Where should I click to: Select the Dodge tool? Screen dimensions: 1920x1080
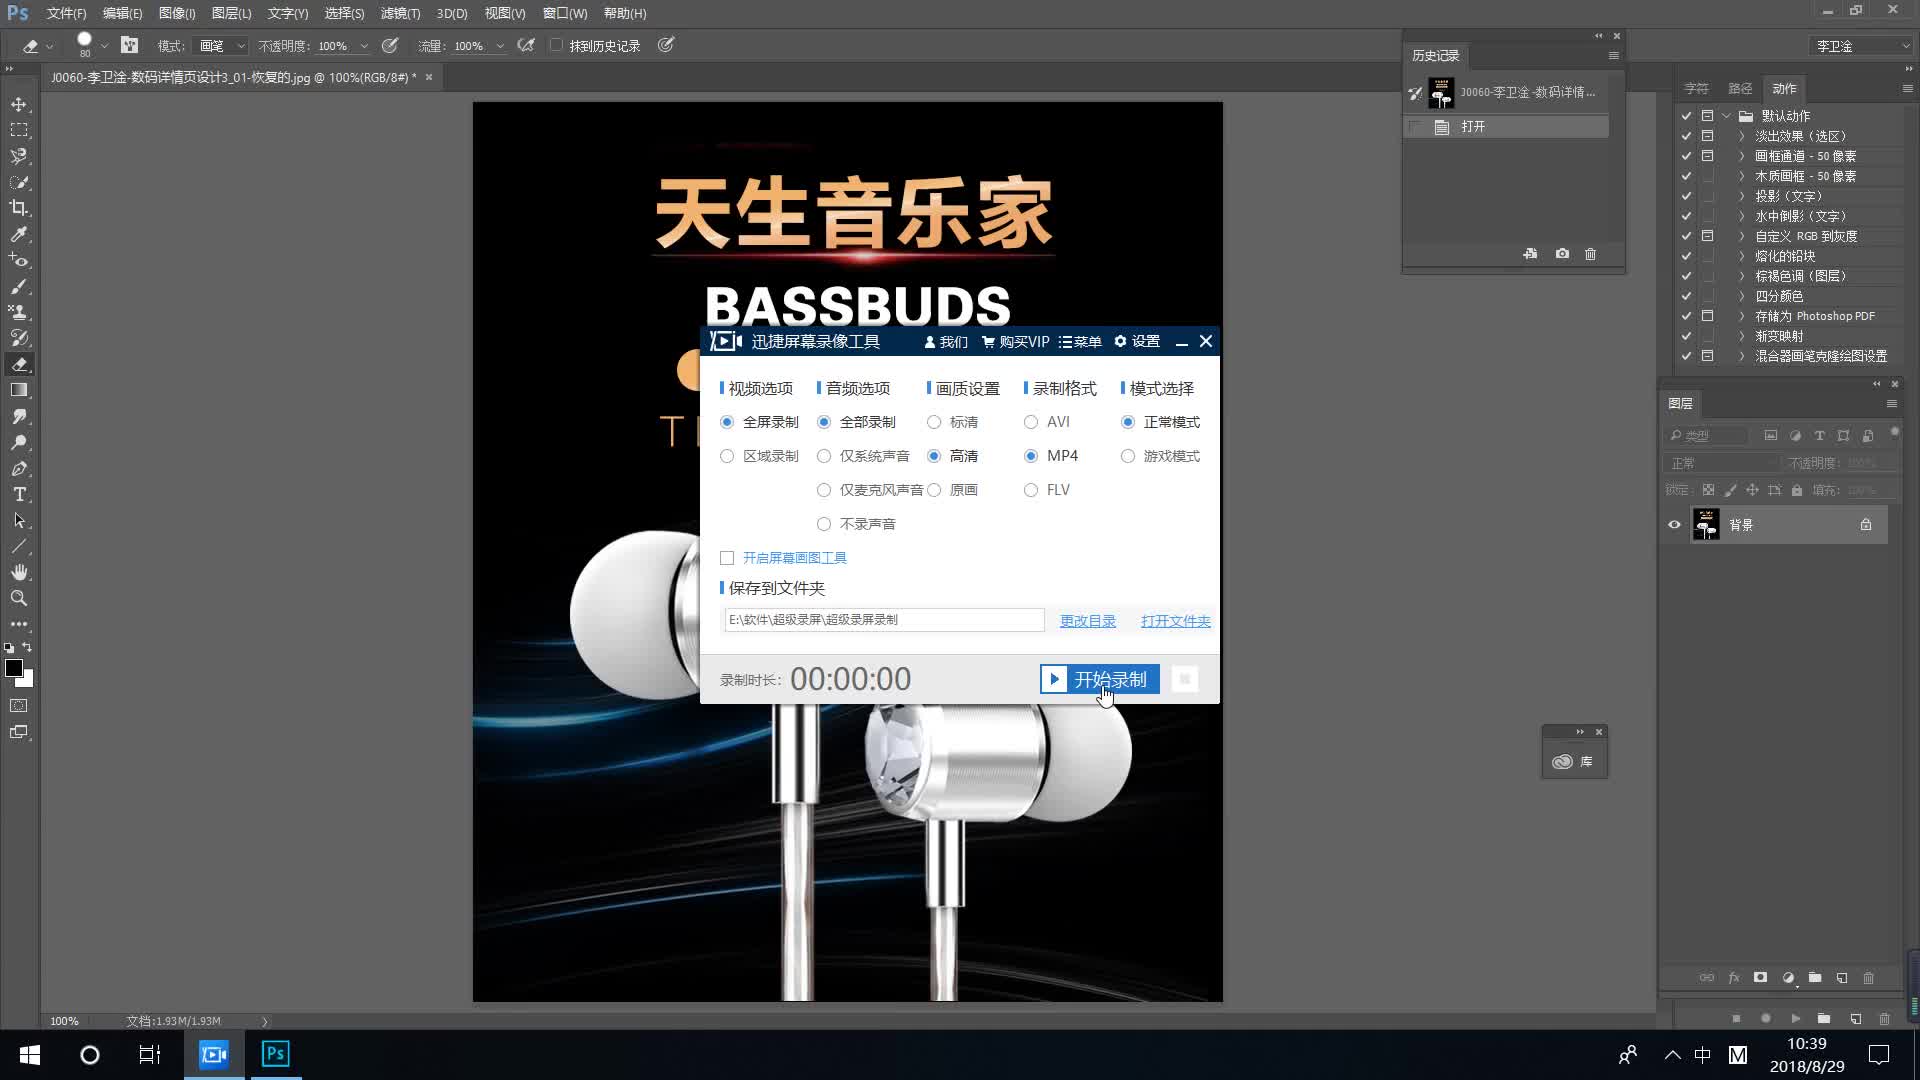click(19, 442)
